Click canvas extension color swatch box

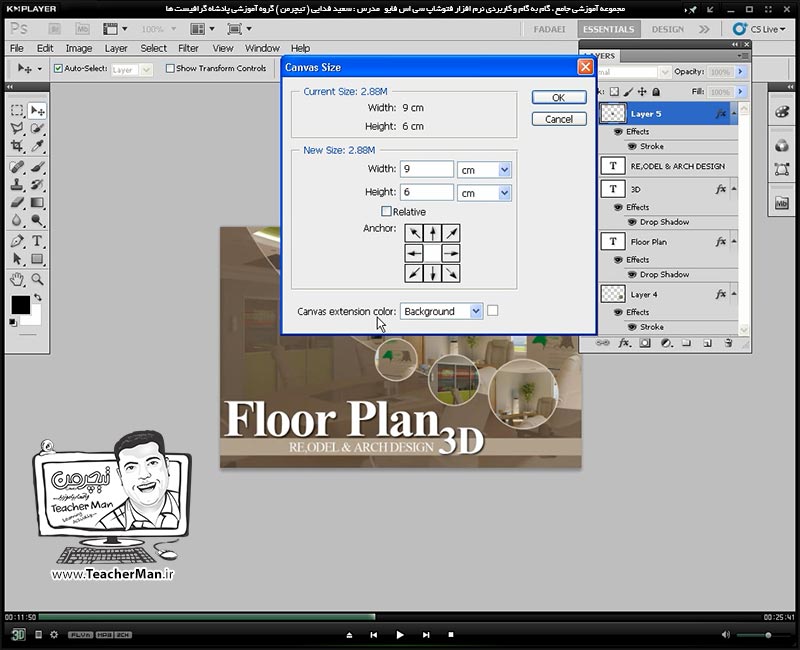click(x=492, y=310)
